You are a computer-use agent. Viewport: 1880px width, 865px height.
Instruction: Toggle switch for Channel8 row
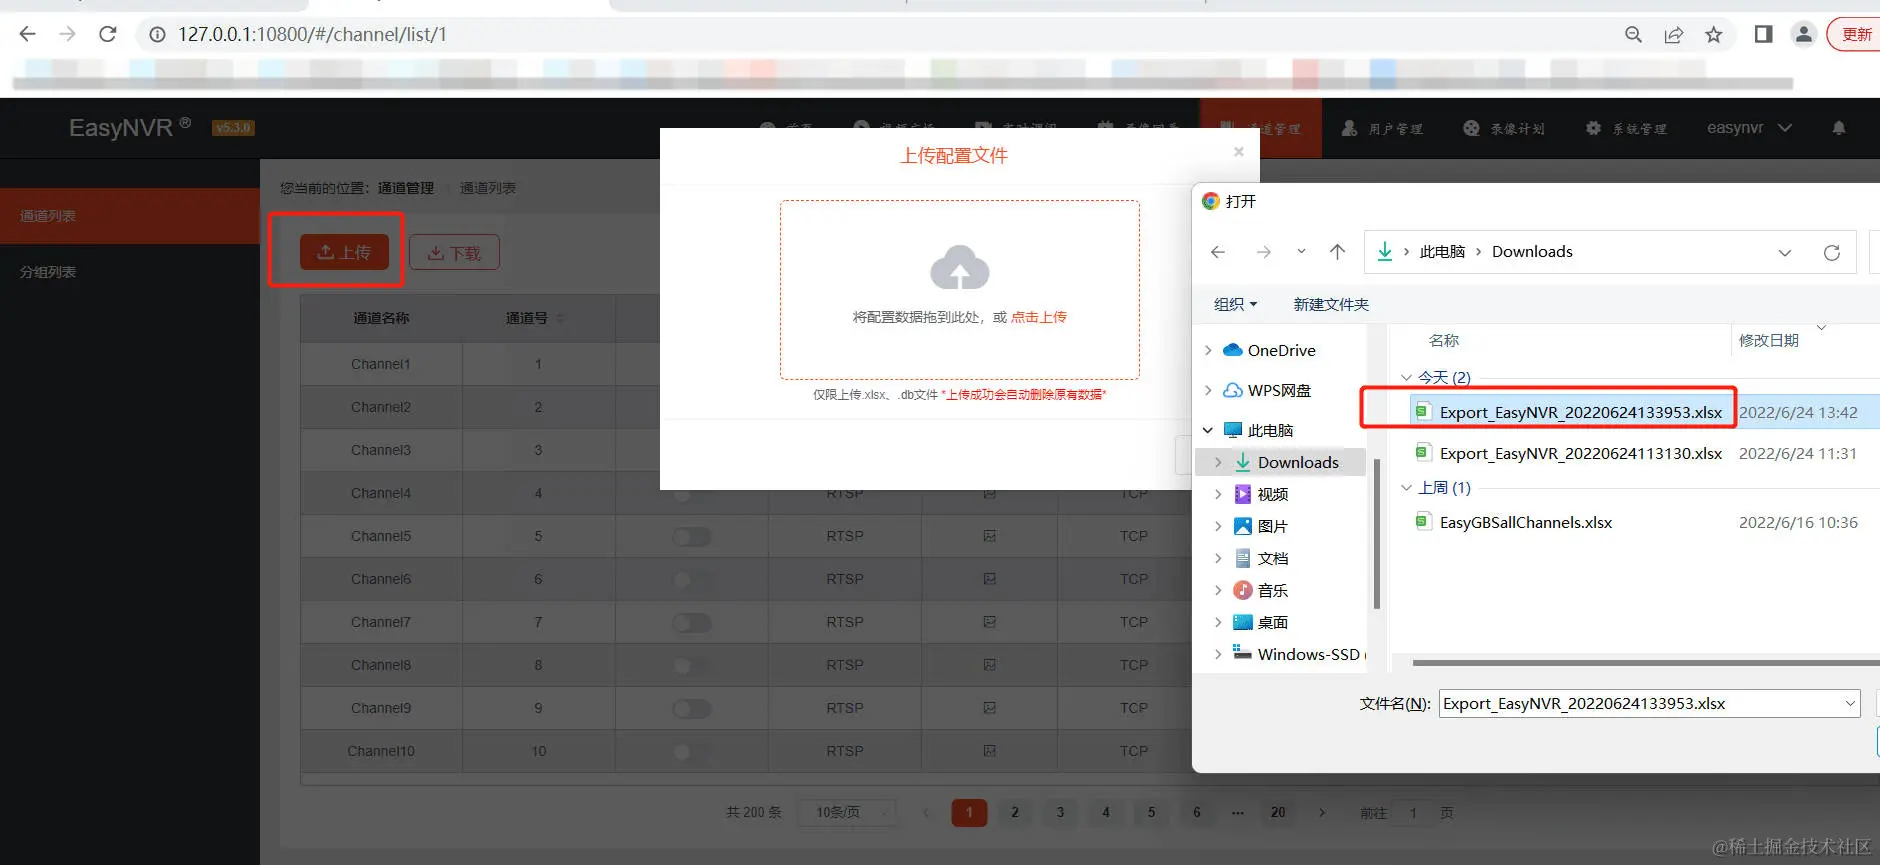tap(692, 666)
